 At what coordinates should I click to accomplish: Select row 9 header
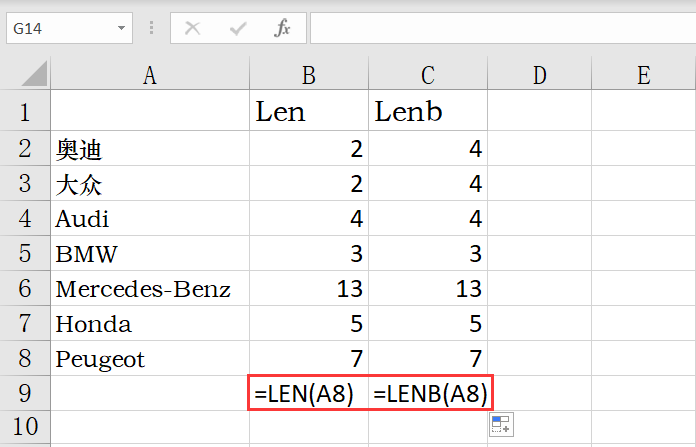click(x=25, y=393)
